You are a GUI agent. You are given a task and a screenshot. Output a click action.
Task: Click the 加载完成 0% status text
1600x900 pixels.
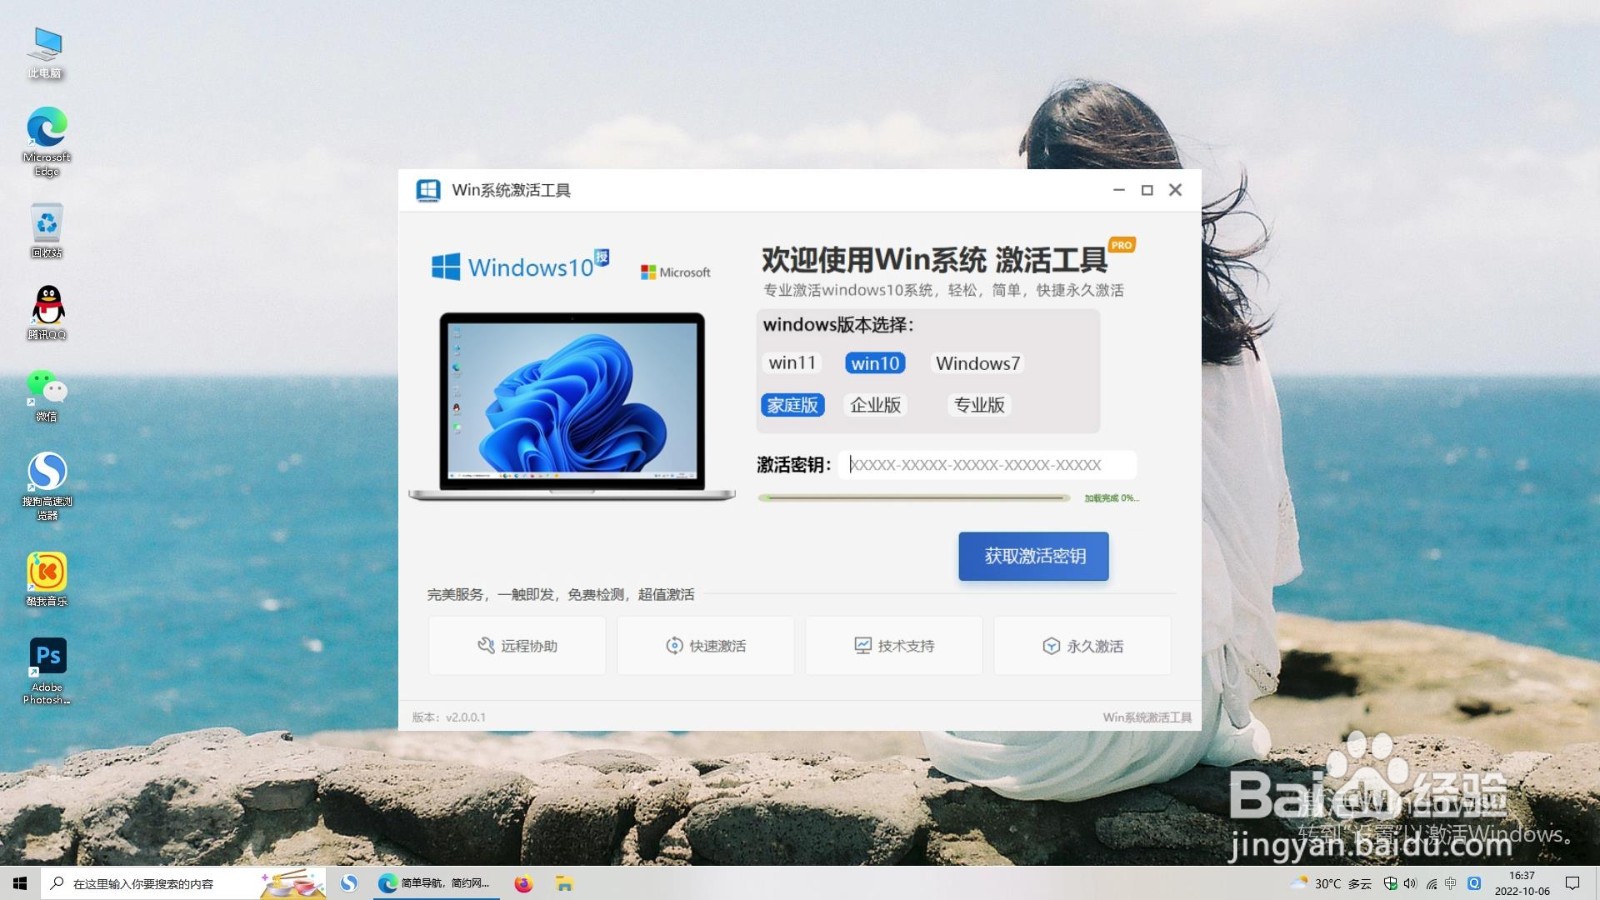point(1111,498)
